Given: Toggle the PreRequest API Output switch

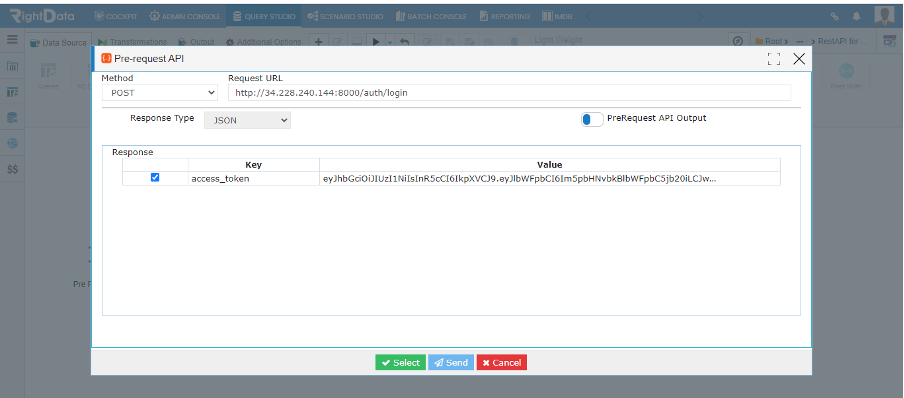Looking at the screenshot, I should (x=592, y=119).
